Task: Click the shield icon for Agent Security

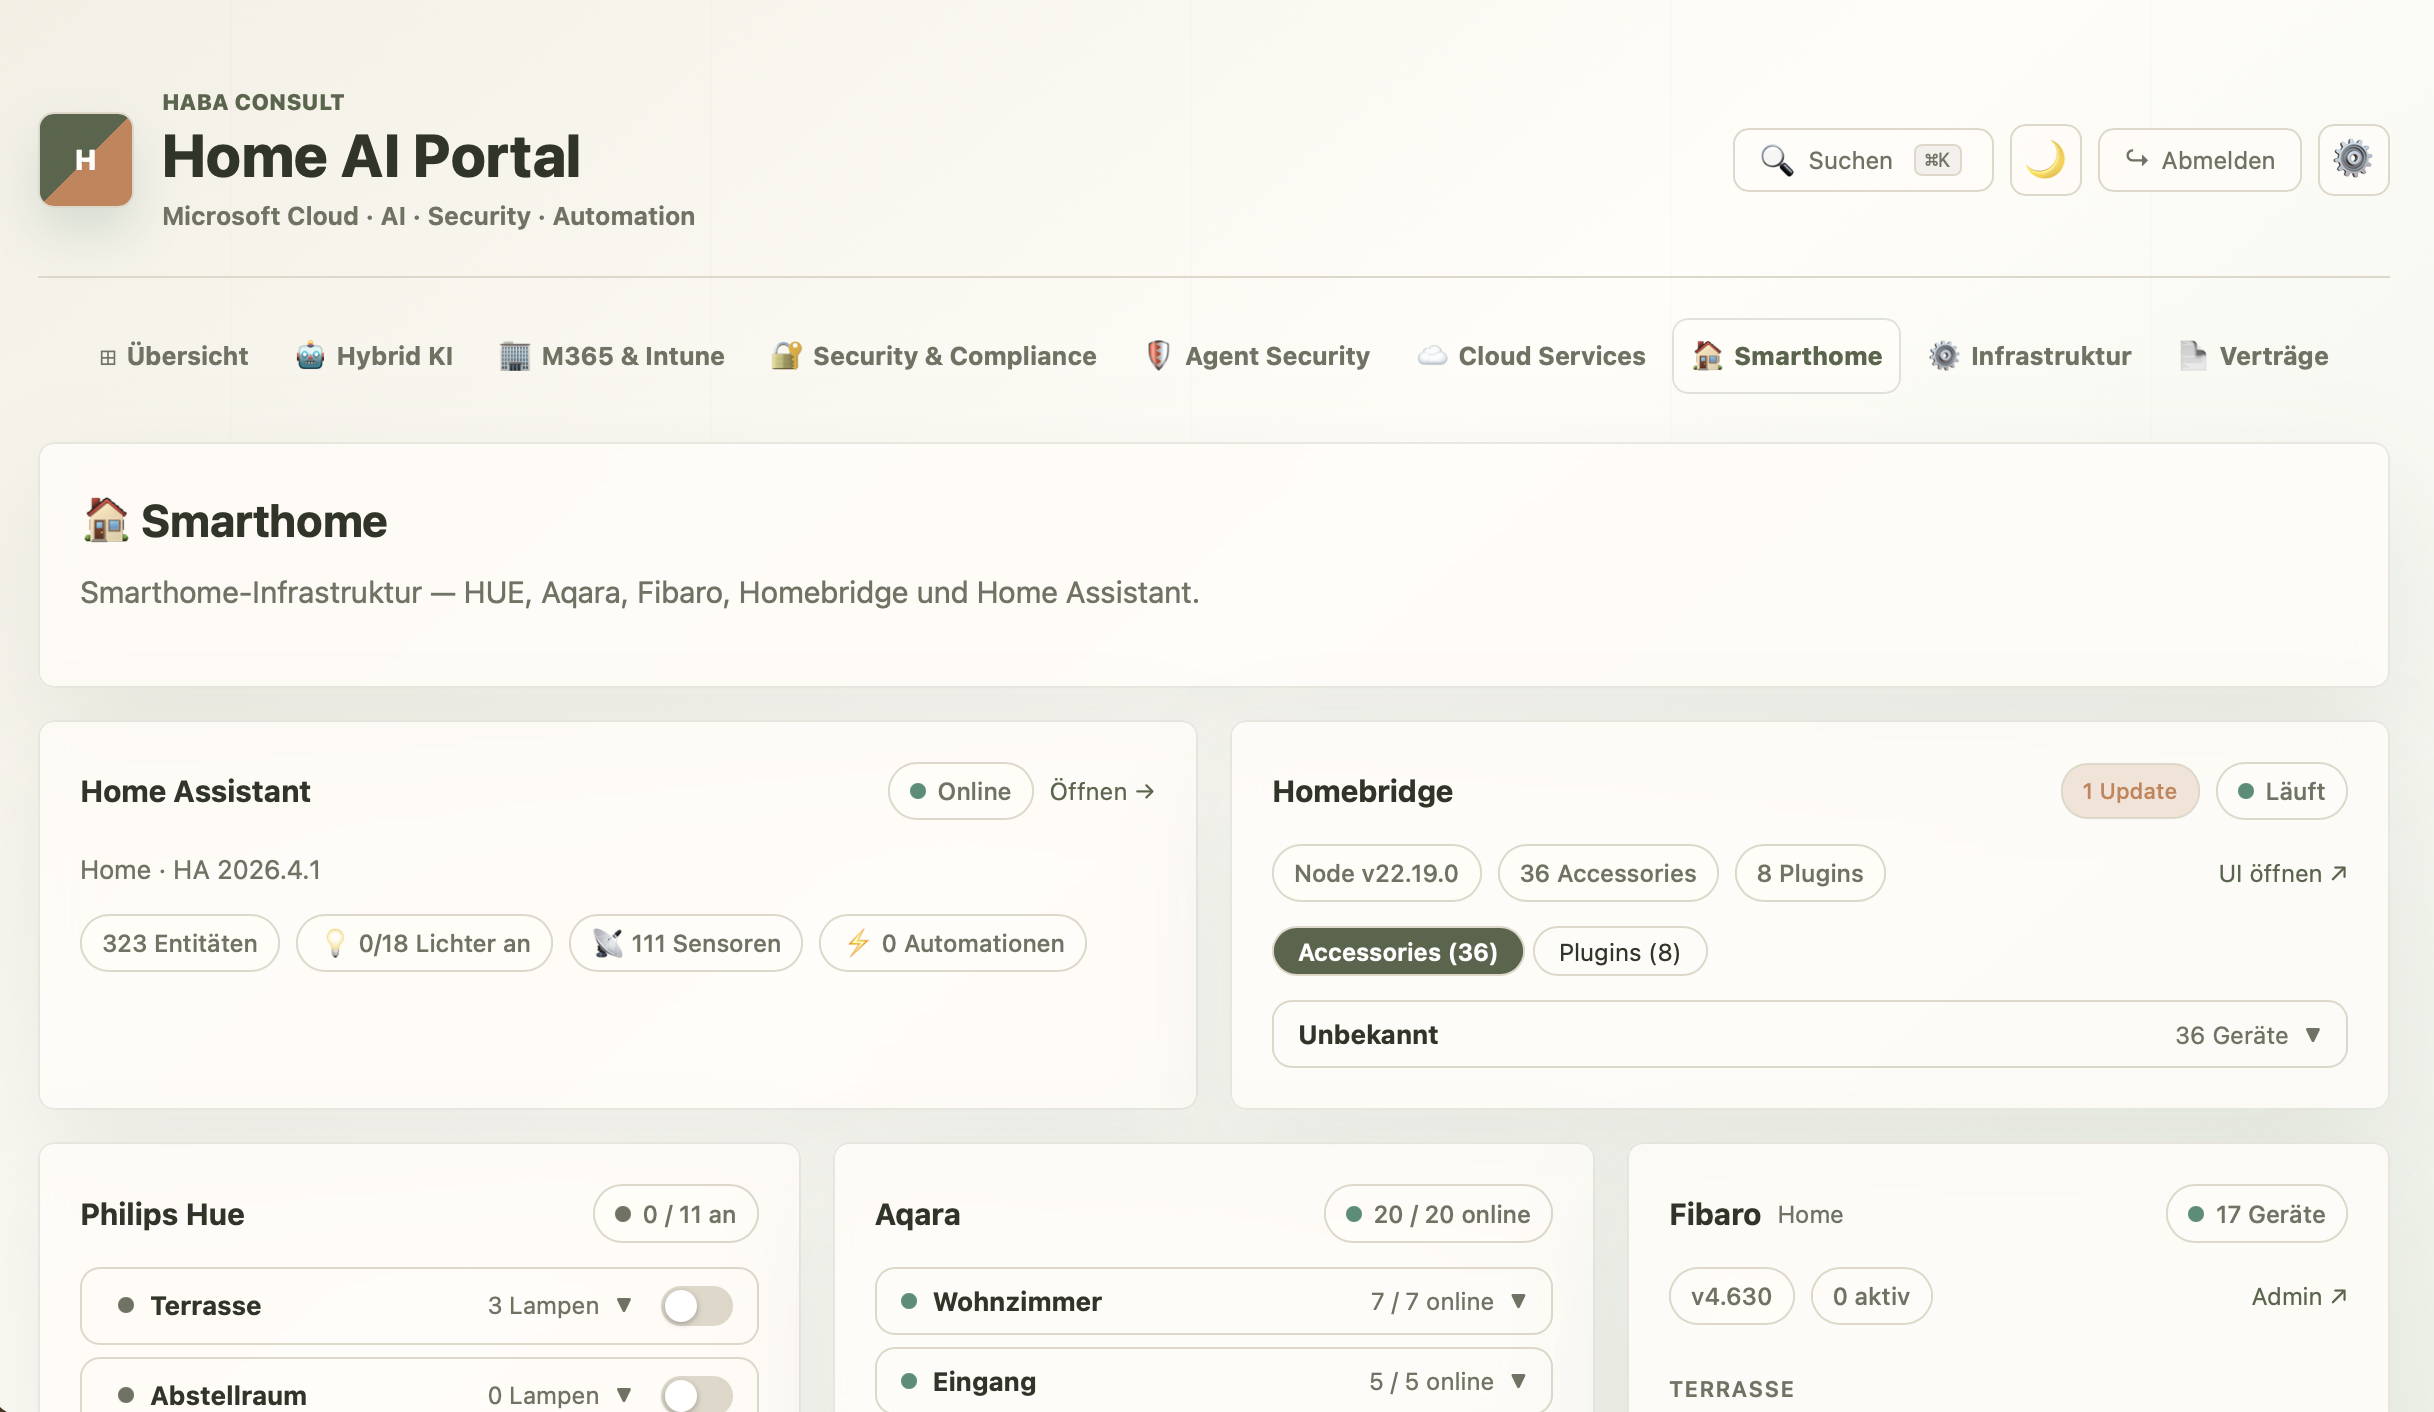Action: [1158, 356]
